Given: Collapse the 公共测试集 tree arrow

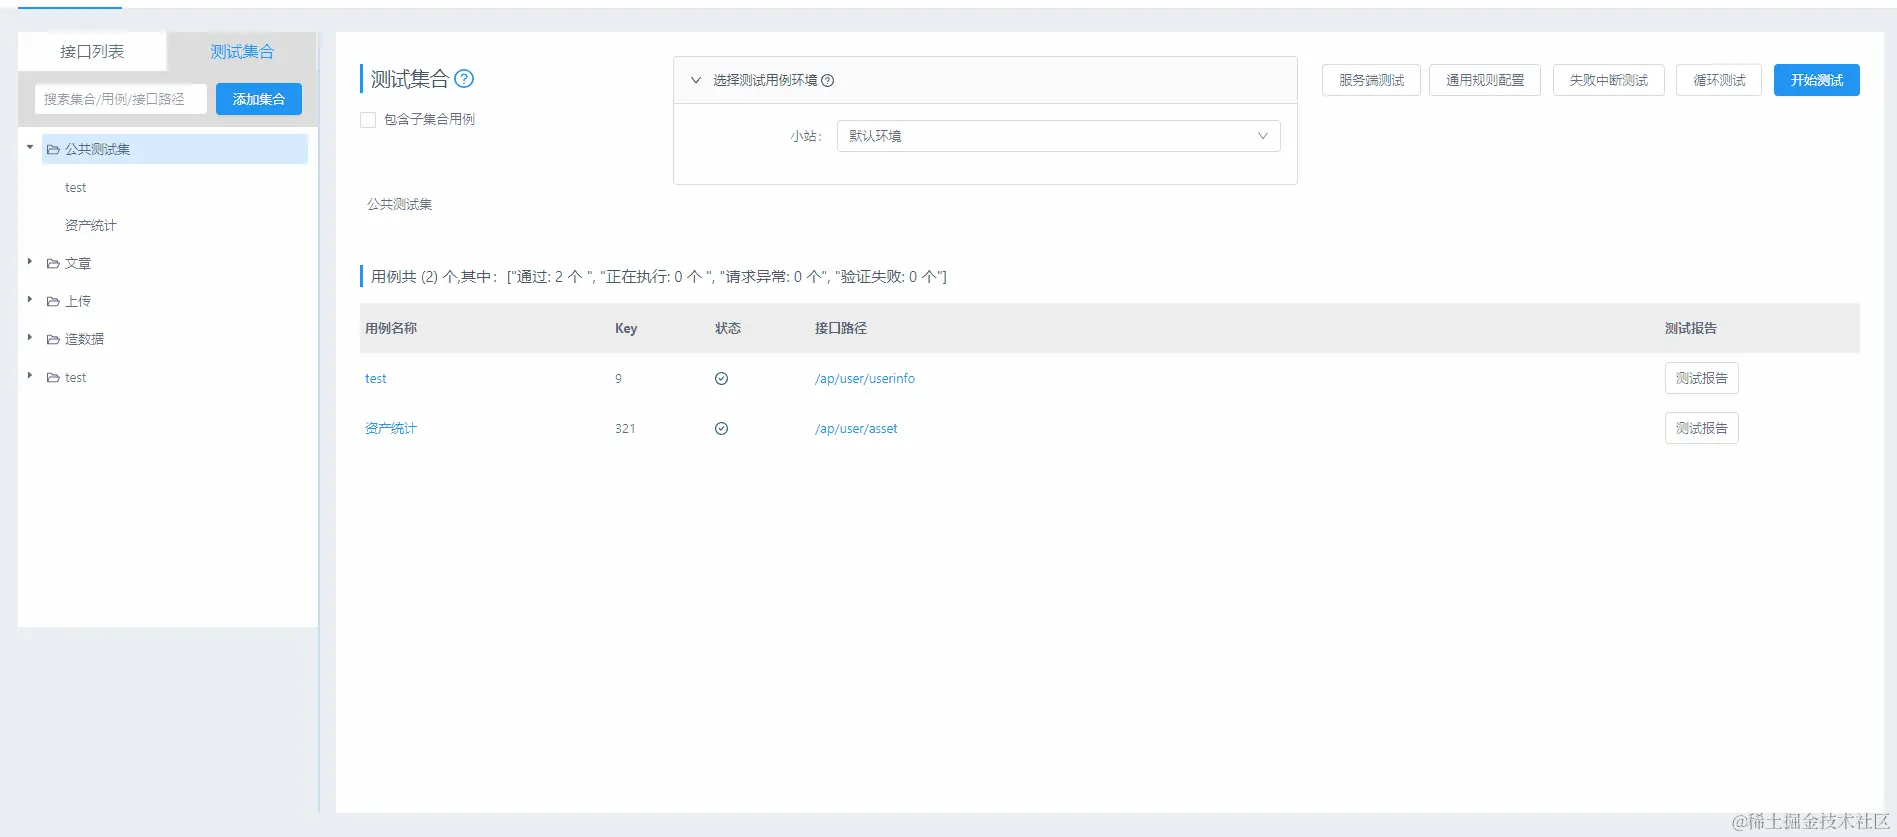Looking at the screenshot, I should [30, 148].
